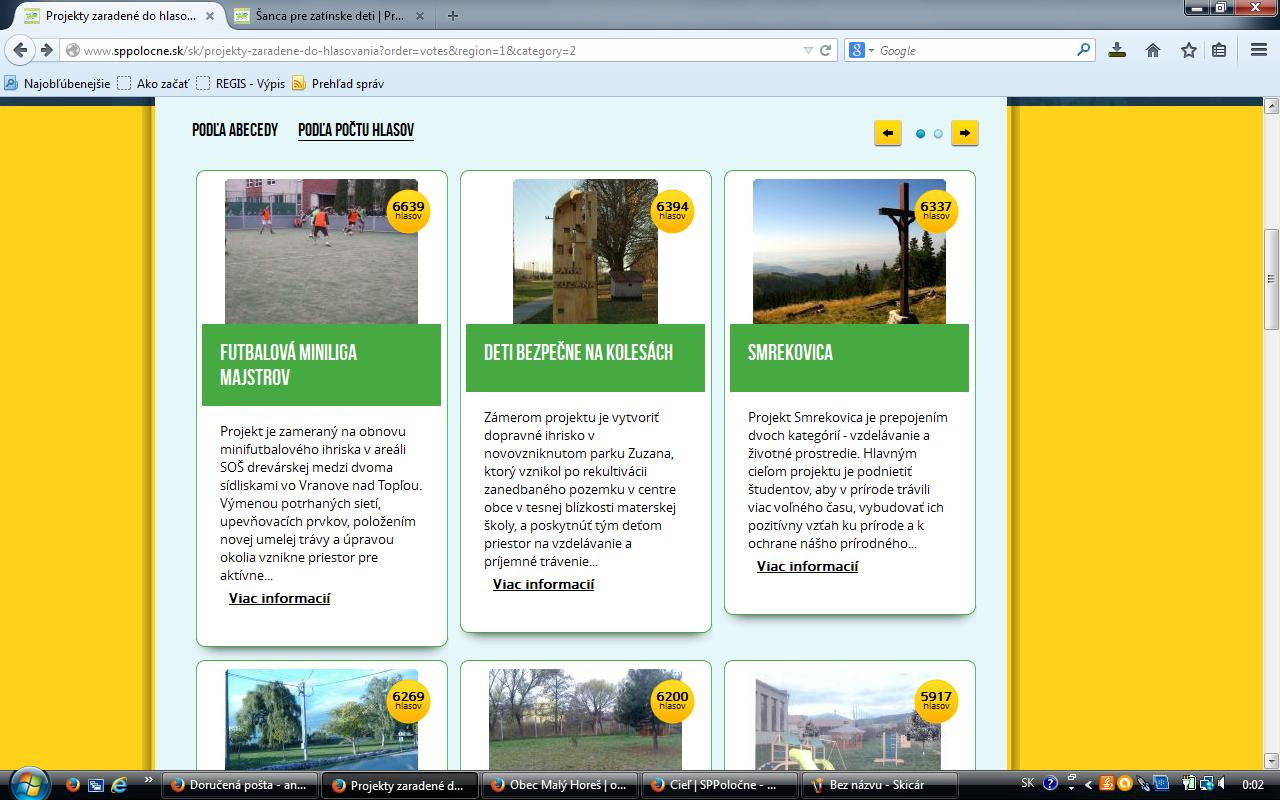Launch Internet Explorer from quick launch

coord(119,785)
